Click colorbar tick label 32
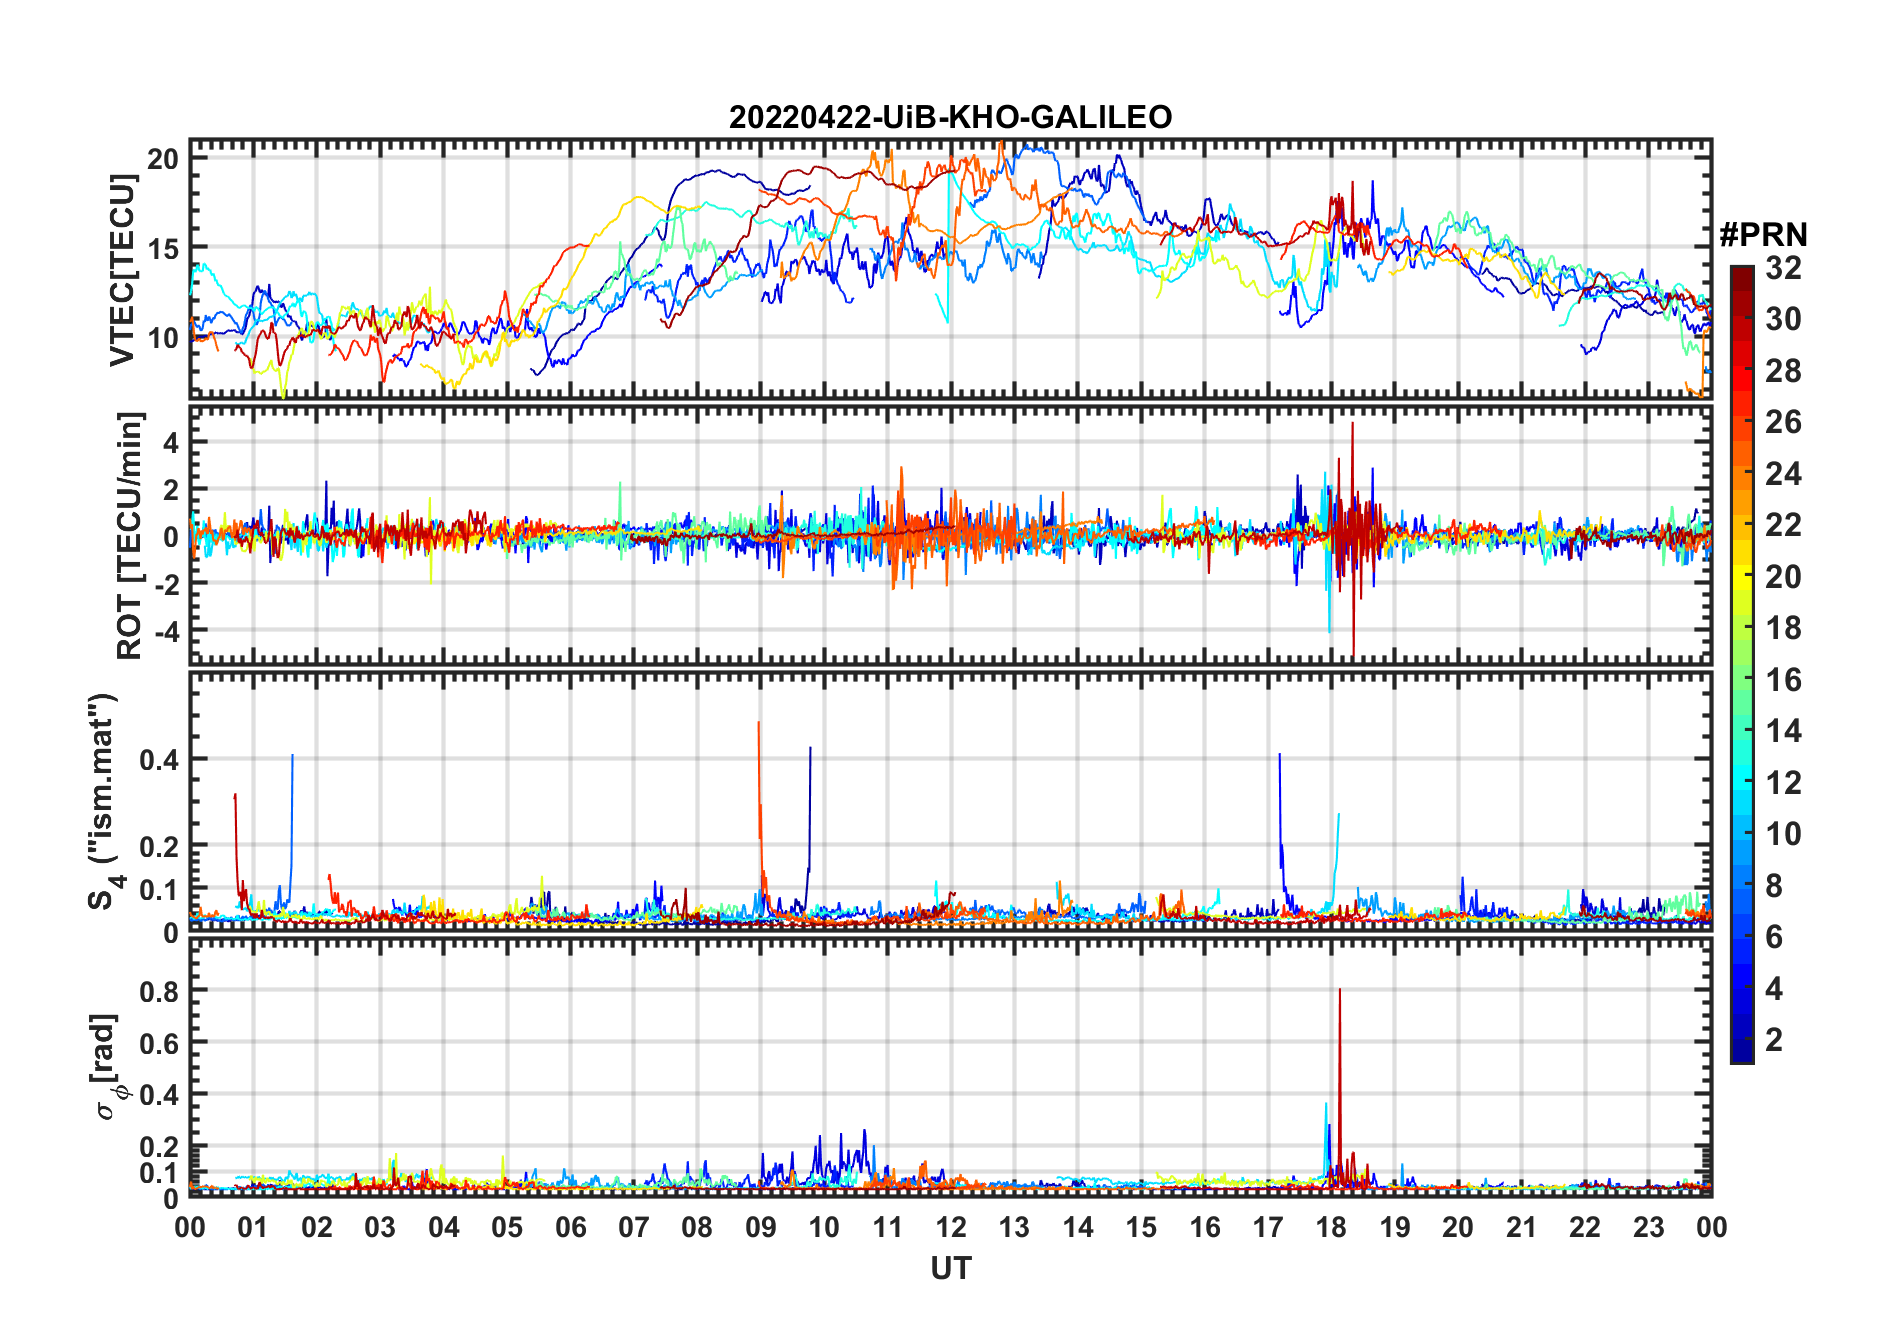 tap(1783, 267)
